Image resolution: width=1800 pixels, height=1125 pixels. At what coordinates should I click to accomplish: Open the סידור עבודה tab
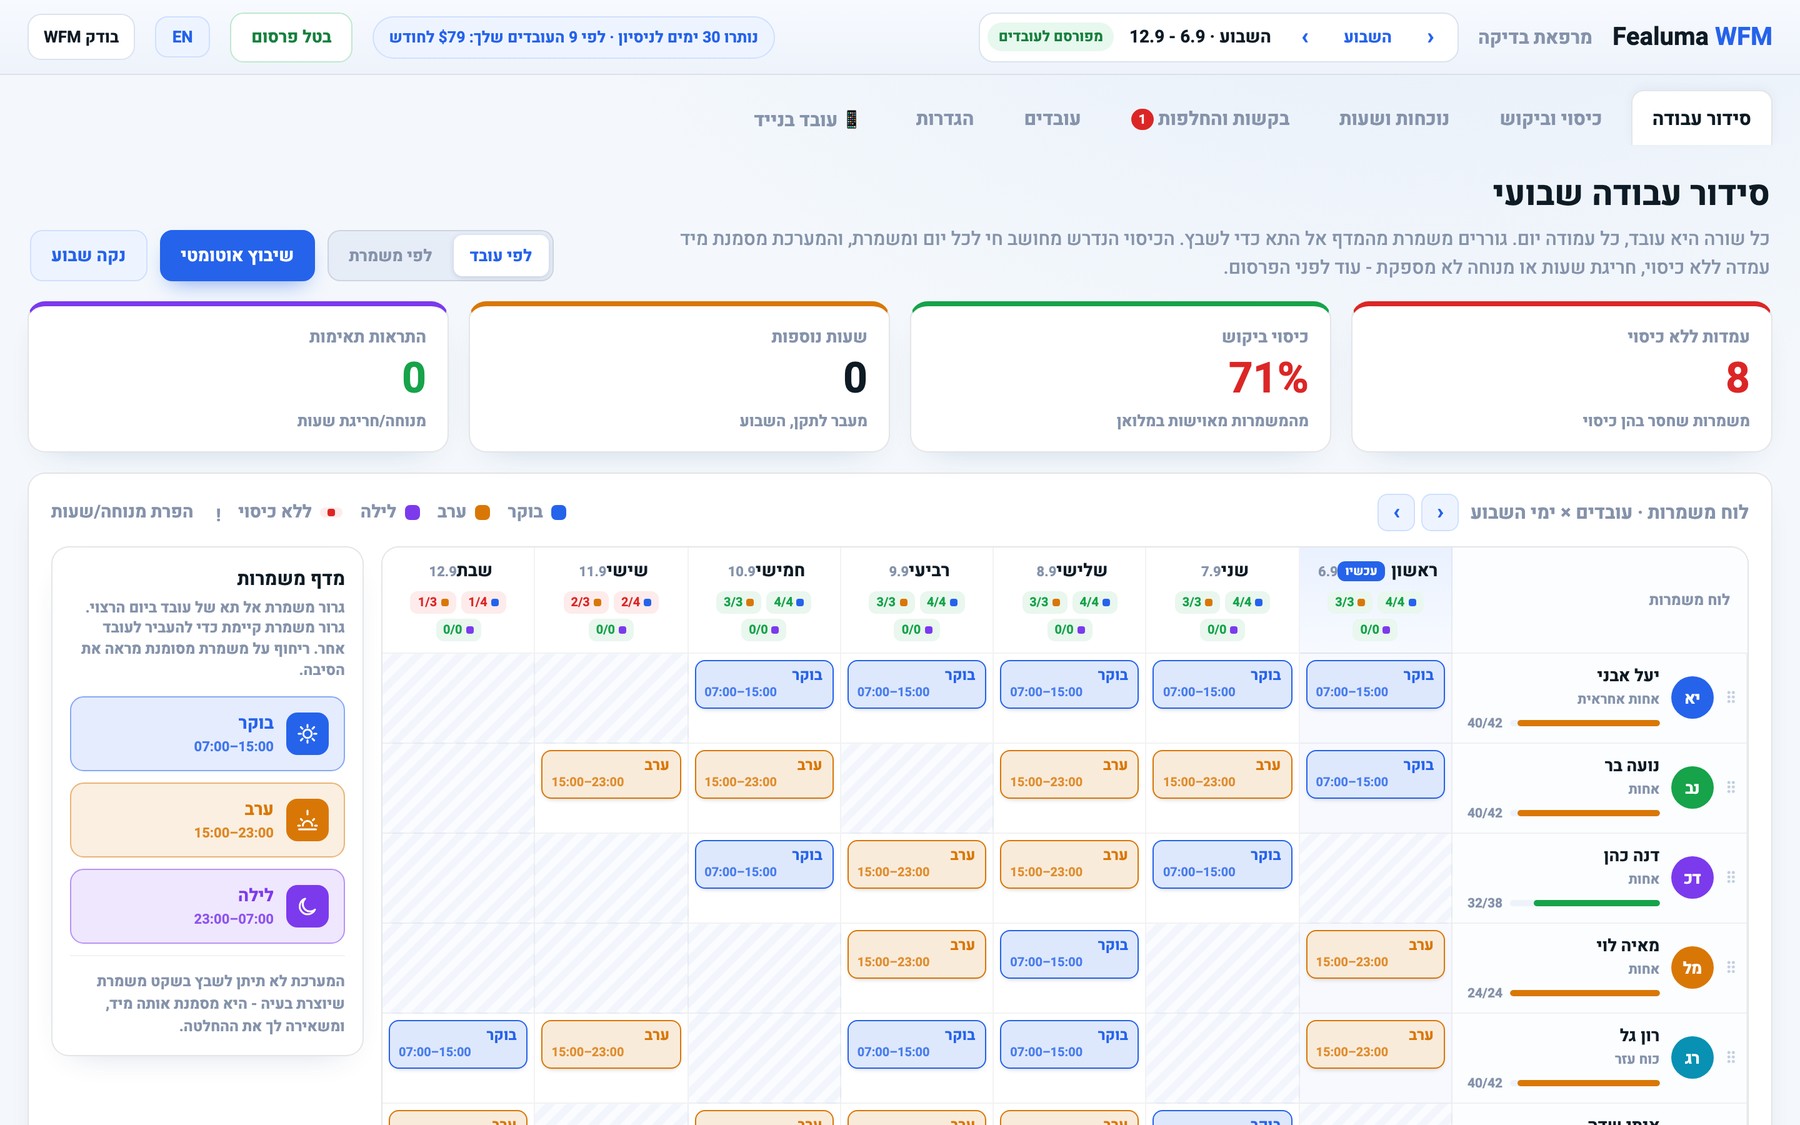(x=1701, y=119)
